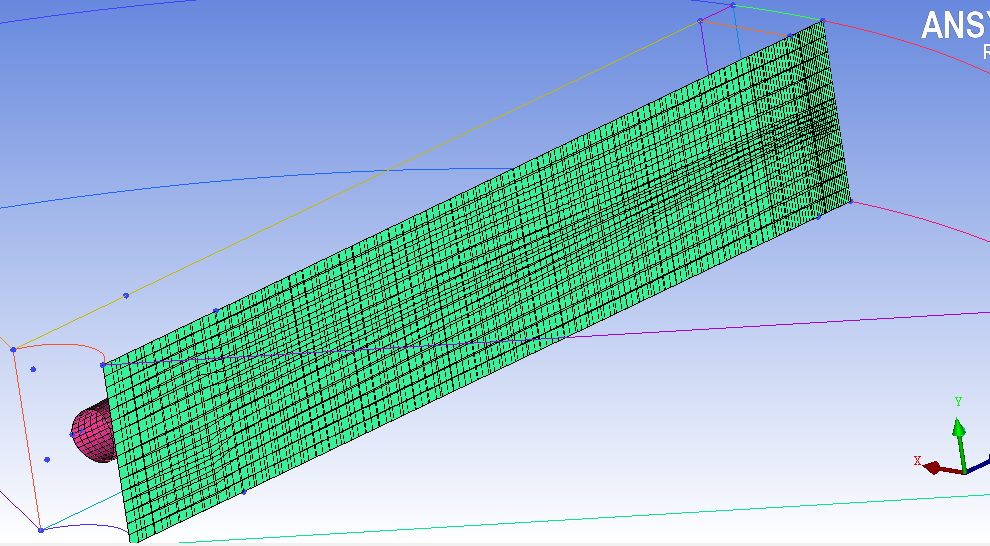Pick the blue point on the cylinder face
Screen dimensions: 990x546
click(72, 434)
